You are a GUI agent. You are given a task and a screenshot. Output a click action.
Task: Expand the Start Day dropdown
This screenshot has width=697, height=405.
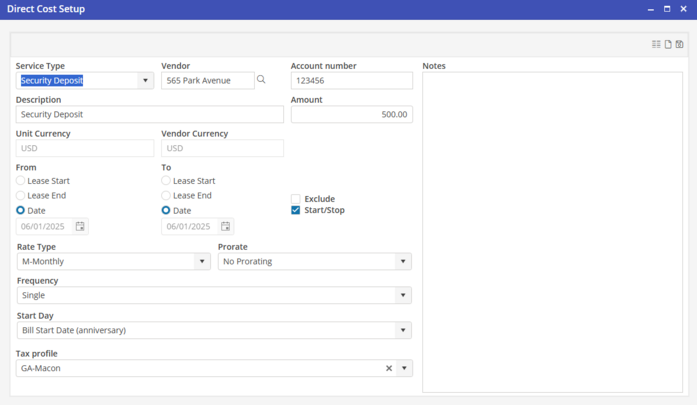(x=403, y=330)
